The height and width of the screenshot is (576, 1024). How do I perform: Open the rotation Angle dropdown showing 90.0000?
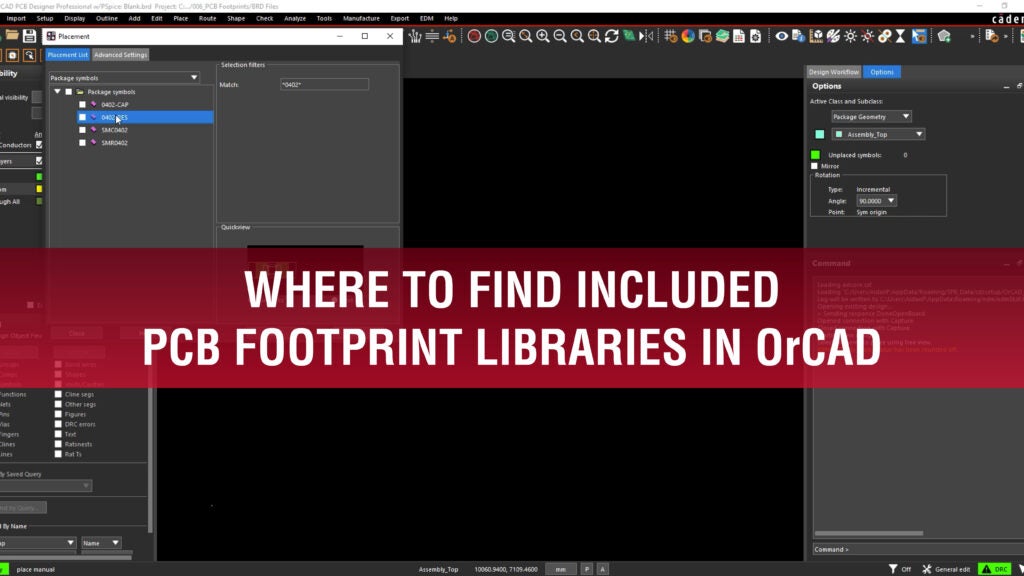(x=876, y=200)
